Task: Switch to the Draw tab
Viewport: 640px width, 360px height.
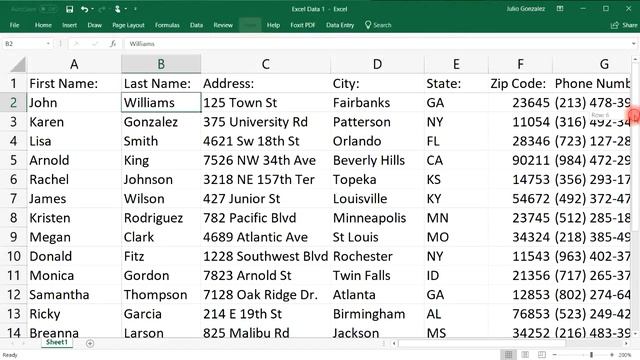Action: [x=94, y=25]
